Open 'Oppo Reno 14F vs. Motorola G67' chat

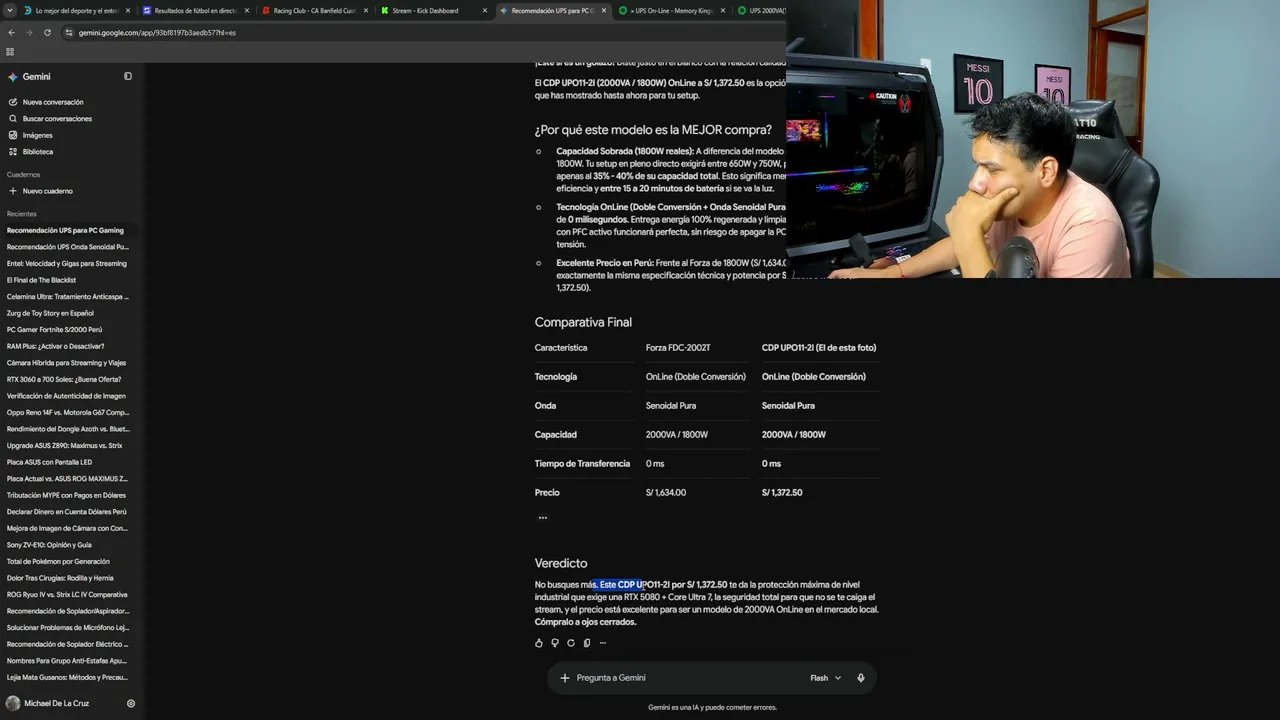click(68, 412)
